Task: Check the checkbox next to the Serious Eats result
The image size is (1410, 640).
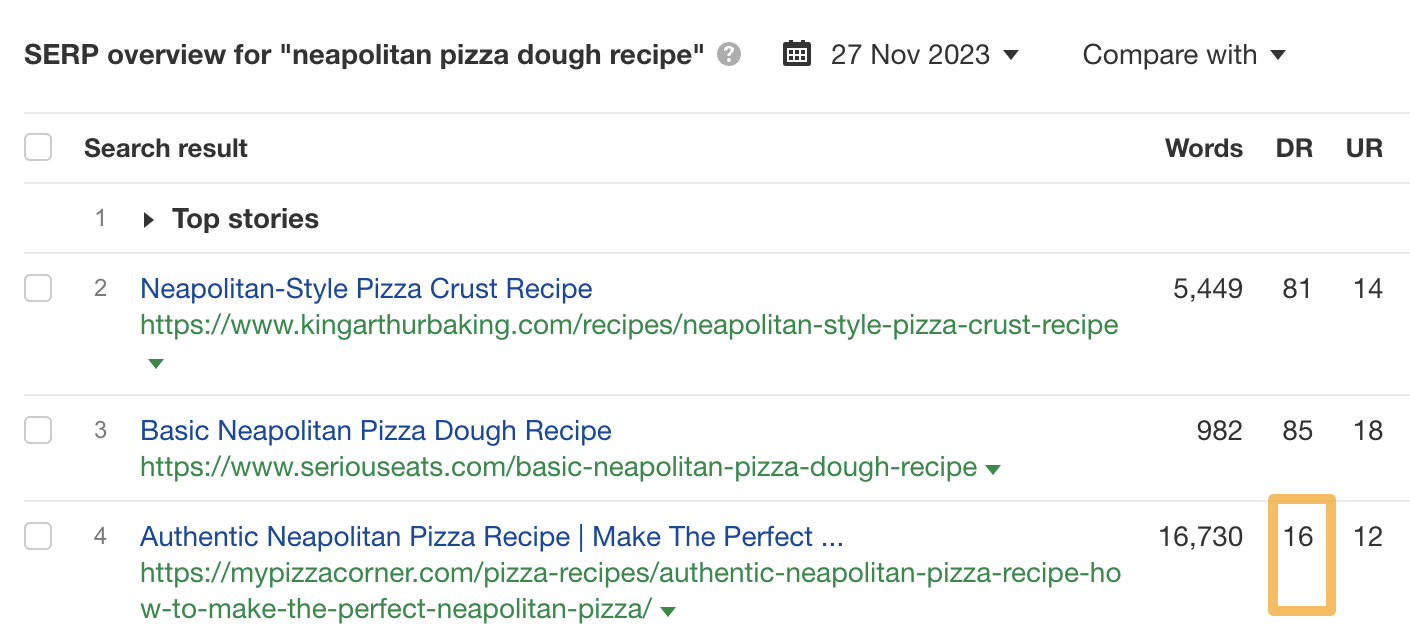Action: (37, 428)
